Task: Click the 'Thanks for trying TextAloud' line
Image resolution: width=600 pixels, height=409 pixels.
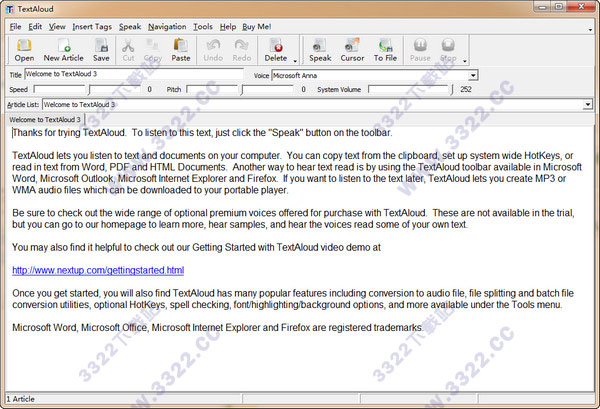Action: 202,133
